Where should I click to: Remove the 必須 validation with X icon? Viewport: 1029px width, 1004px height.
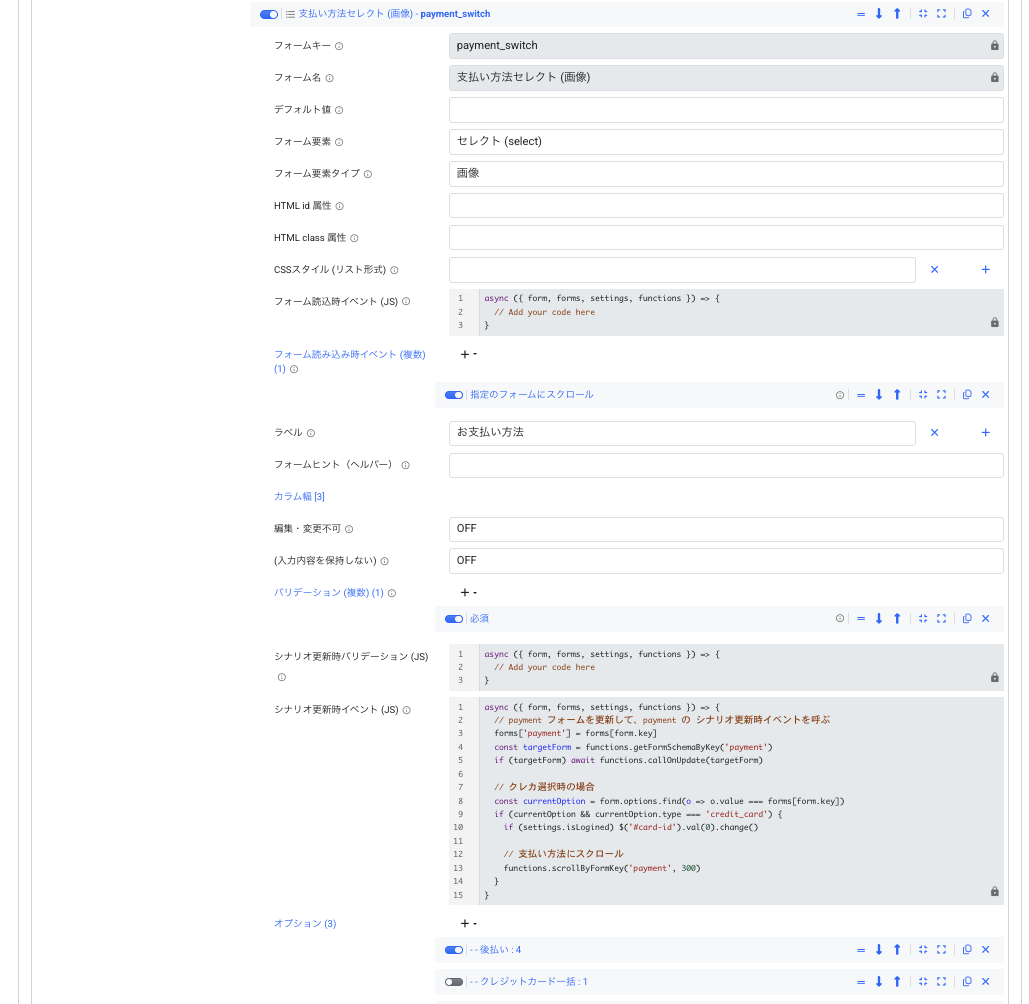(985, 619)
